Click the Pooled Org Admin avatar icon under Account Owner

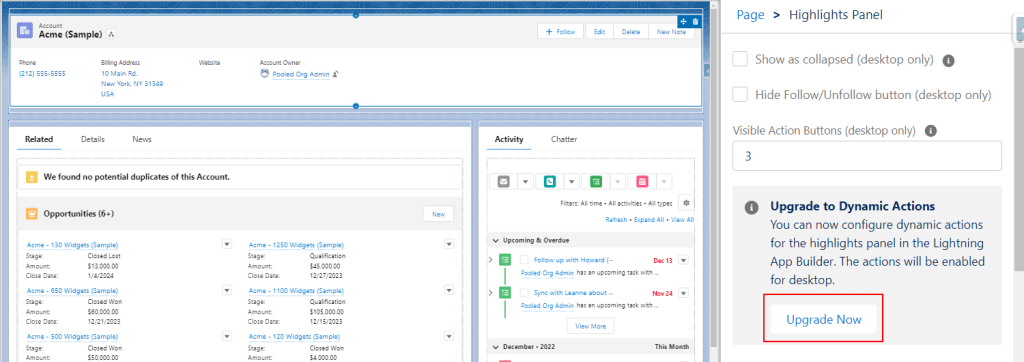pos(264,74)
